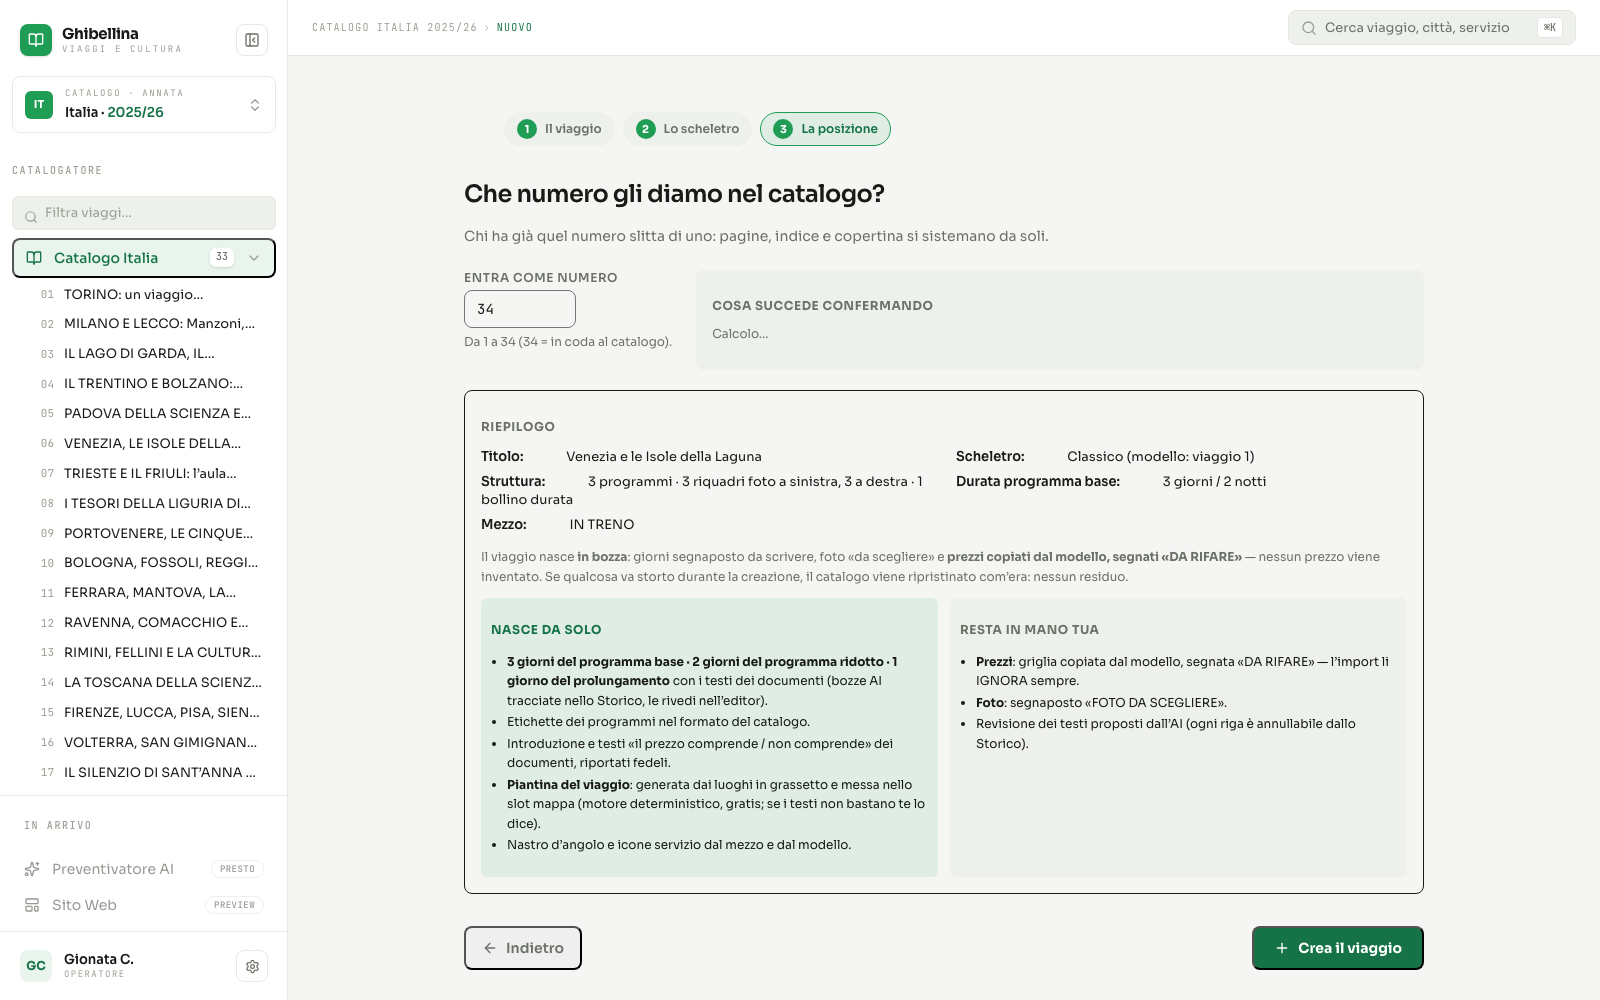Click the ⌘K shortcut badge

[1550, 28]
